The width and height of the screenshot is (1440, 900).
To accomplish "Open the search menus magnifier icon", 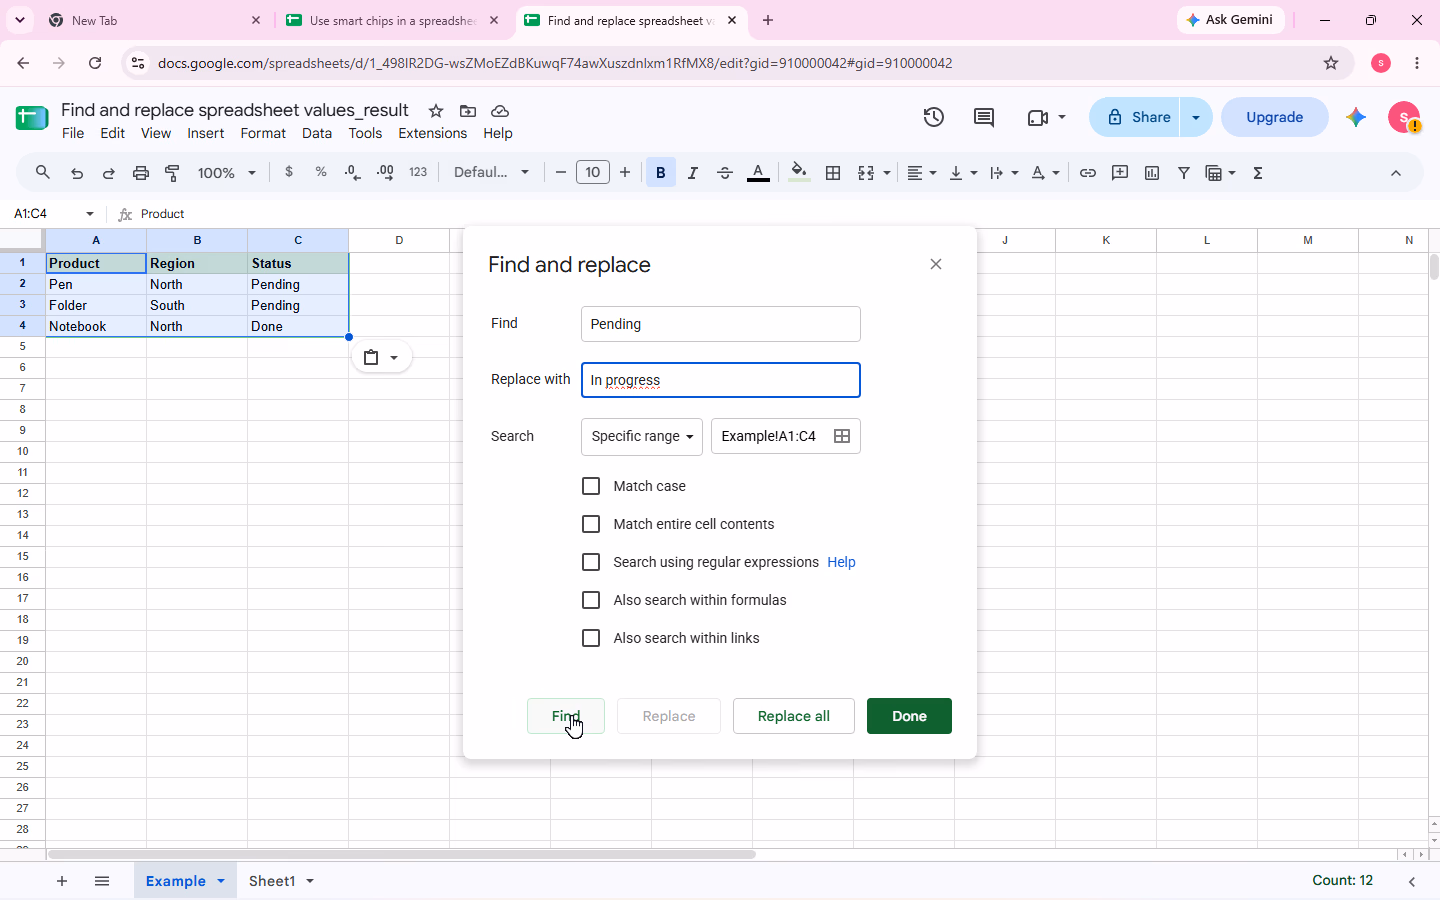I will pyautogui.click(x=43, y=173).
